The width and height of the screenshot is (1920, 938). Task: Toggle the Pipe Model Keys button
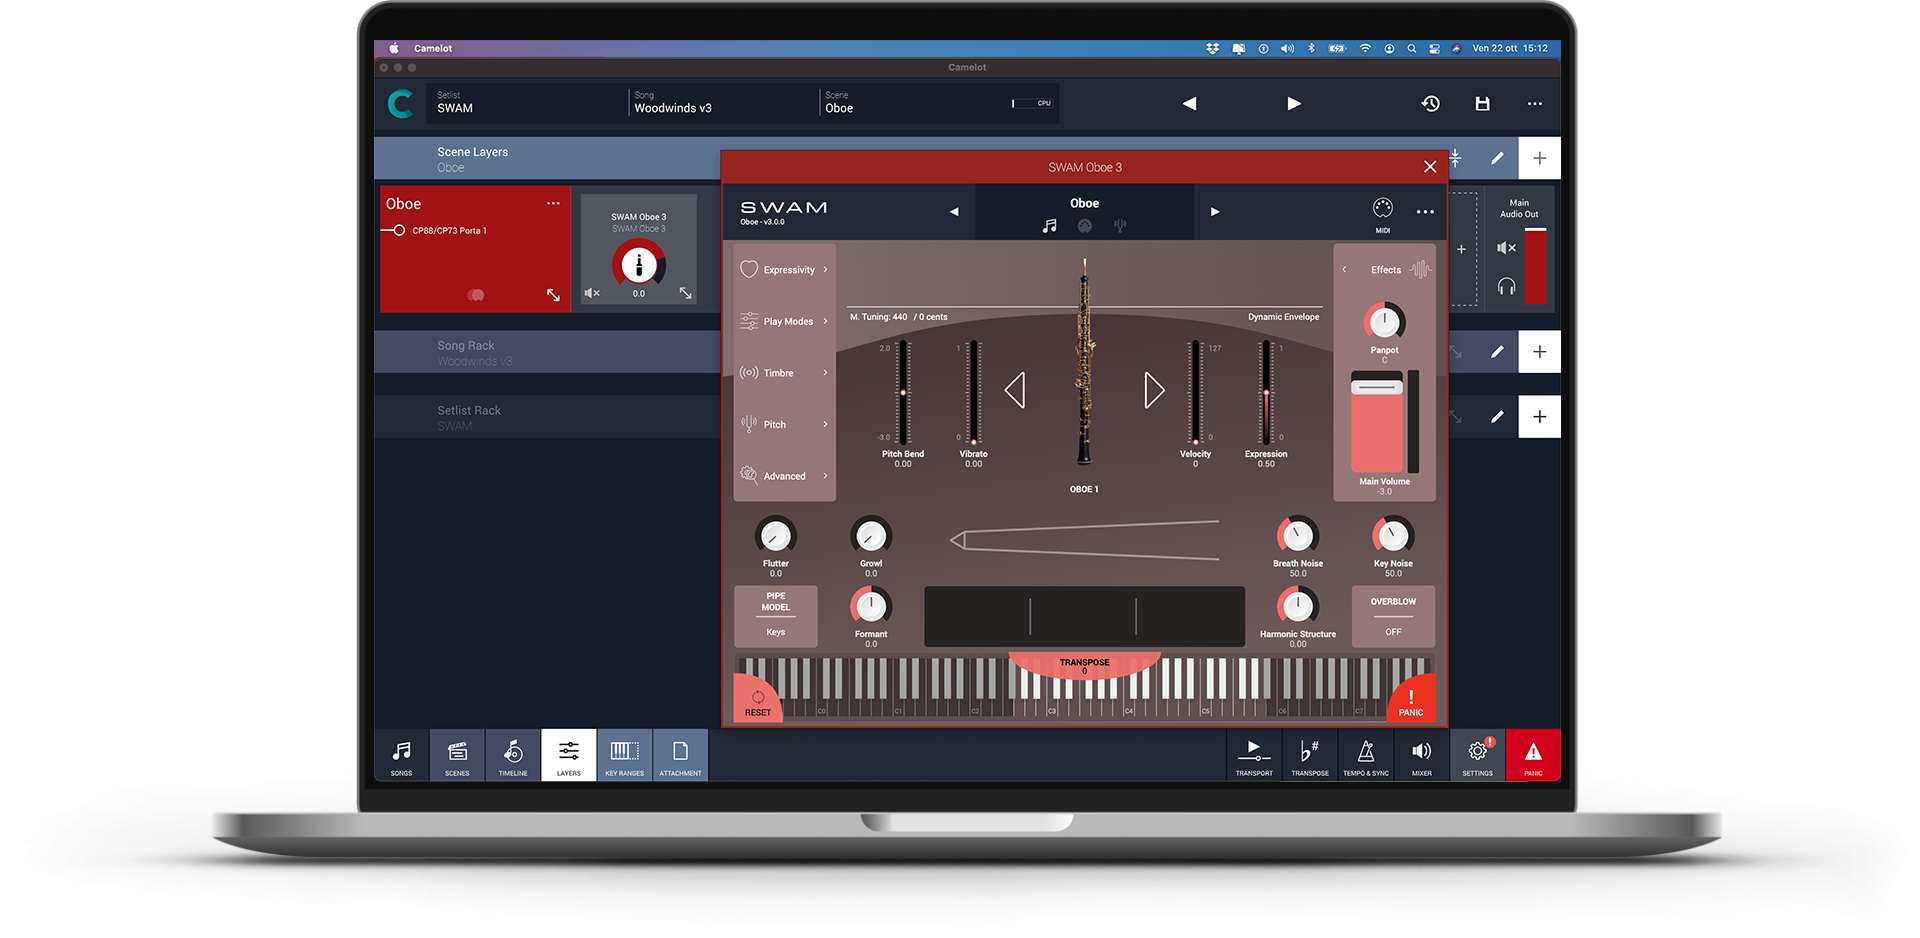(x=776, y=616)
